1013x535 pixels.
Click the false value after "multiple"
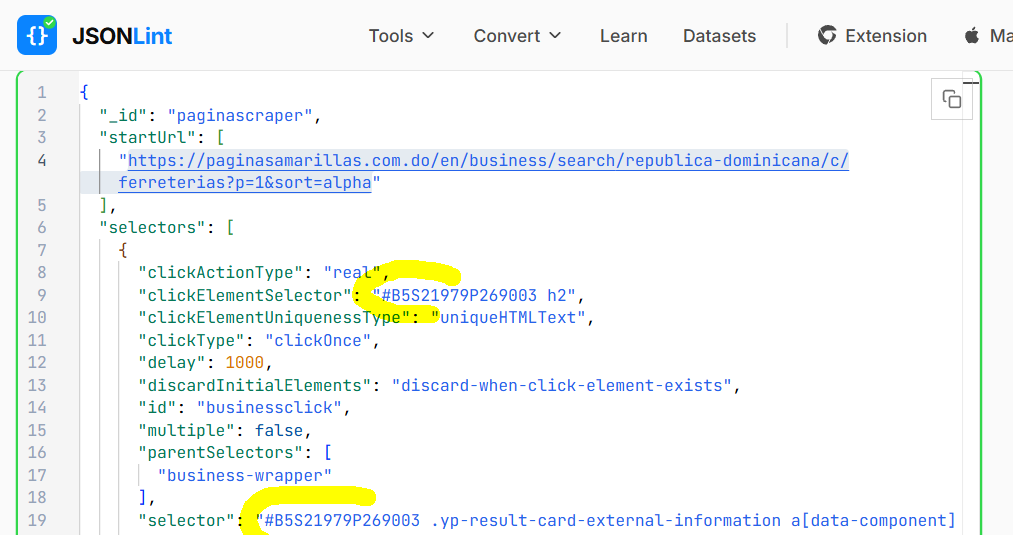280,430
